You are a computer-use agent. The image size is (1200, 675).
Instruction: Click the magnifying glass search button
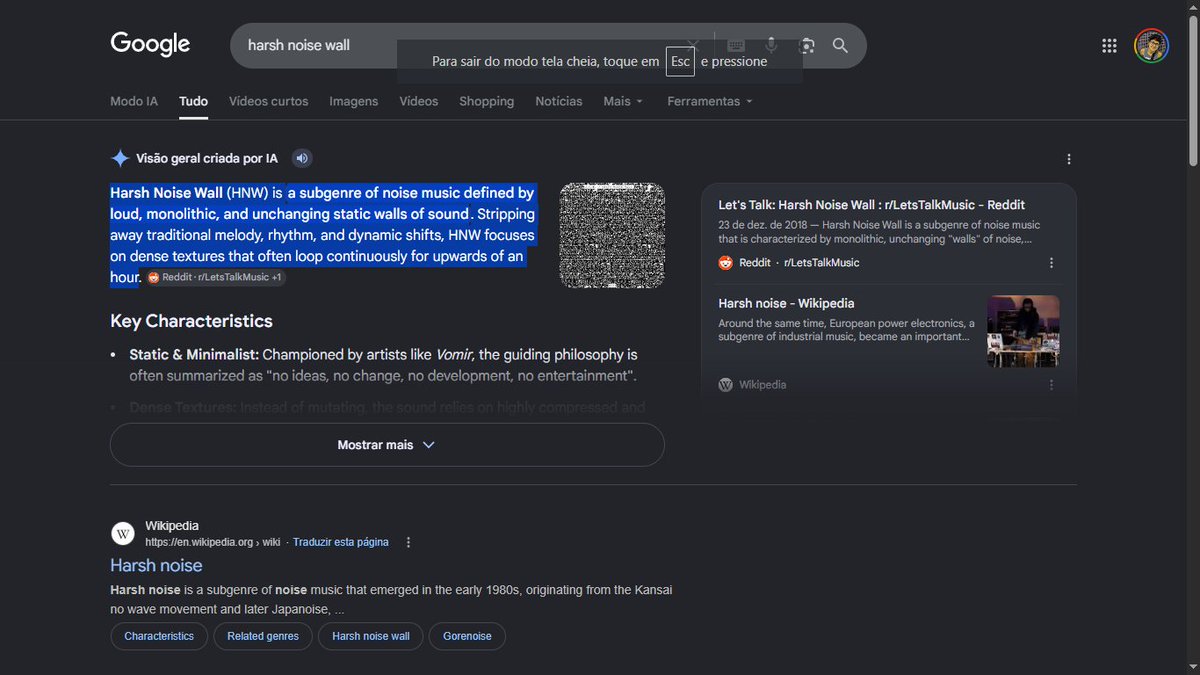pyautogui.click(x=840, y=45)
